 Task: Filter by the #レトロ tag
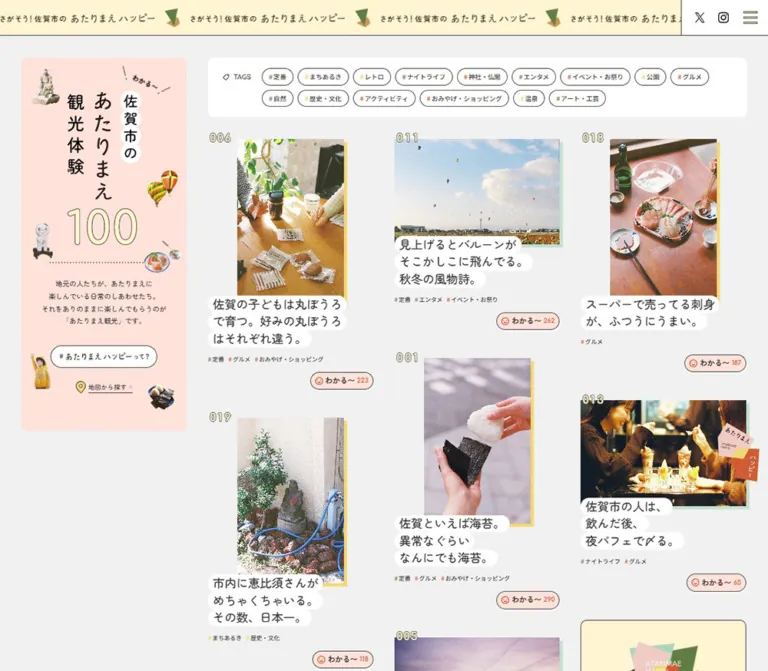click(372, 77)
